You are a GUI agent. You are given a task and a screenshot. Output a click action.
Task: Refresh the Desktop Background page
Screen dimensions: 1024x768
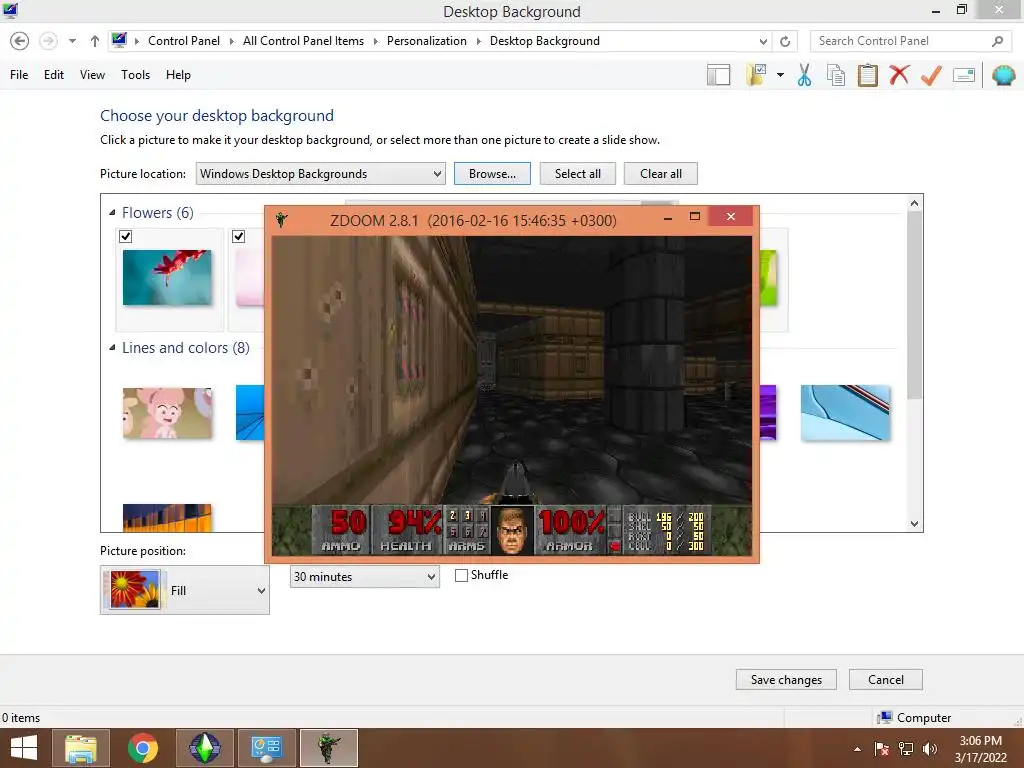coord(785,41)
